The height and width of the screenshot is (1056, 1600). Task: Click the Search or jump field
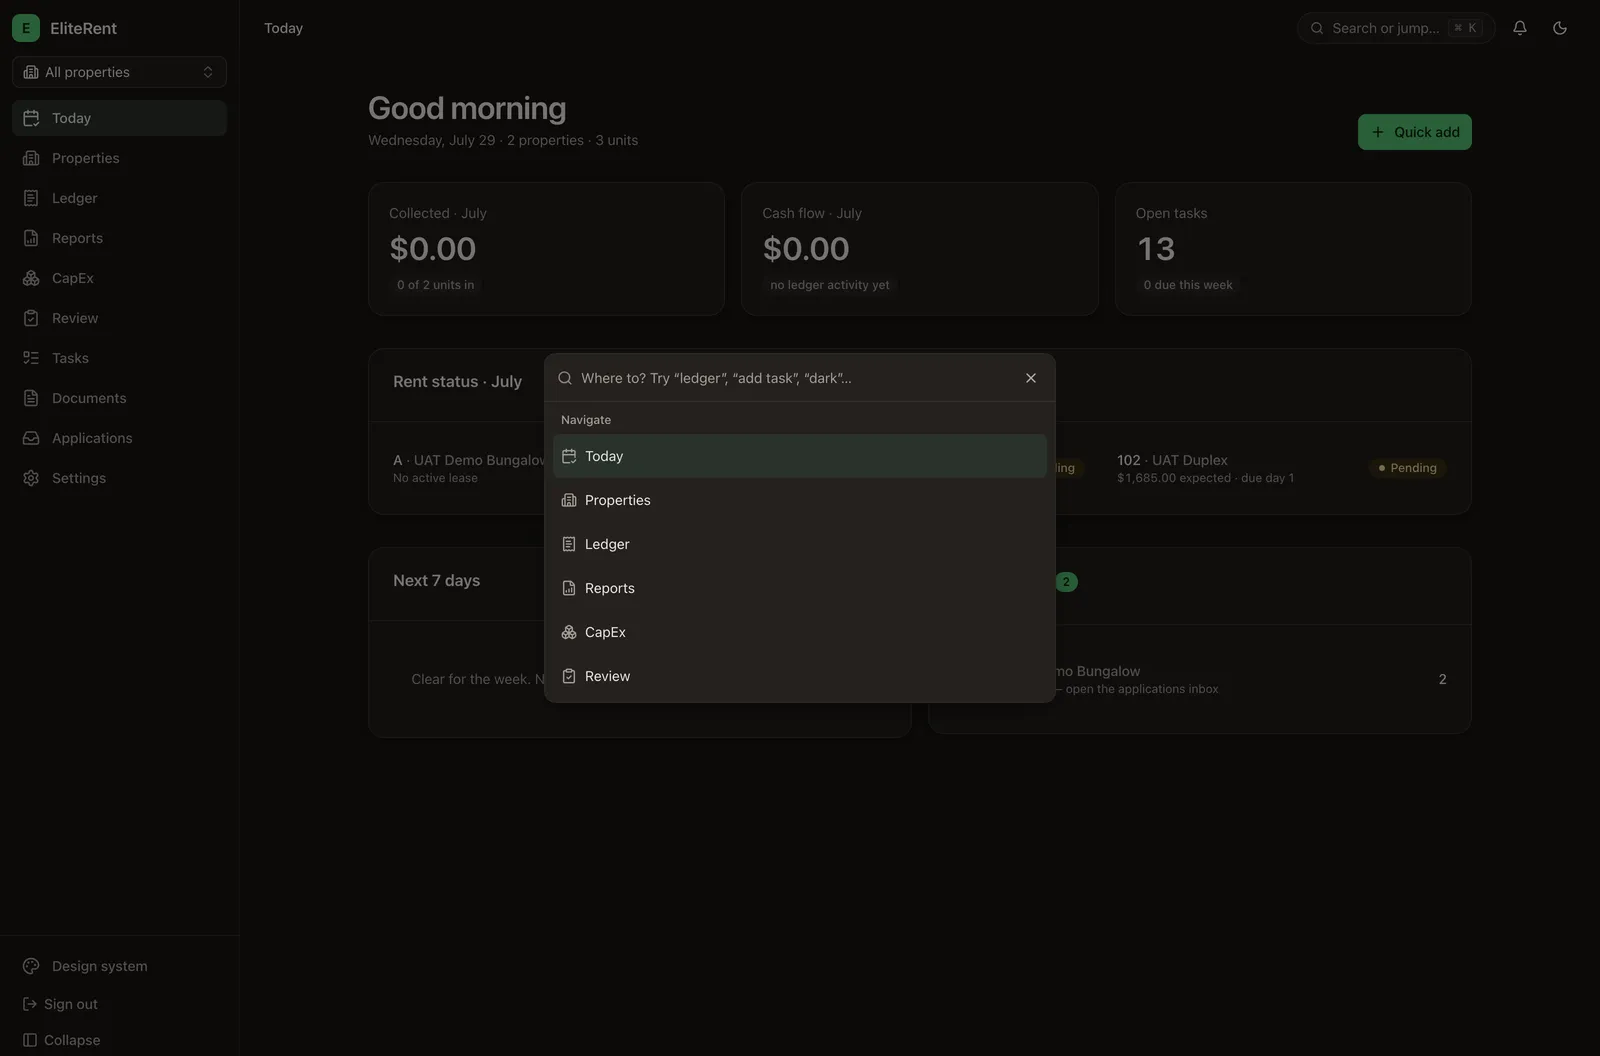pos(1396,28)
